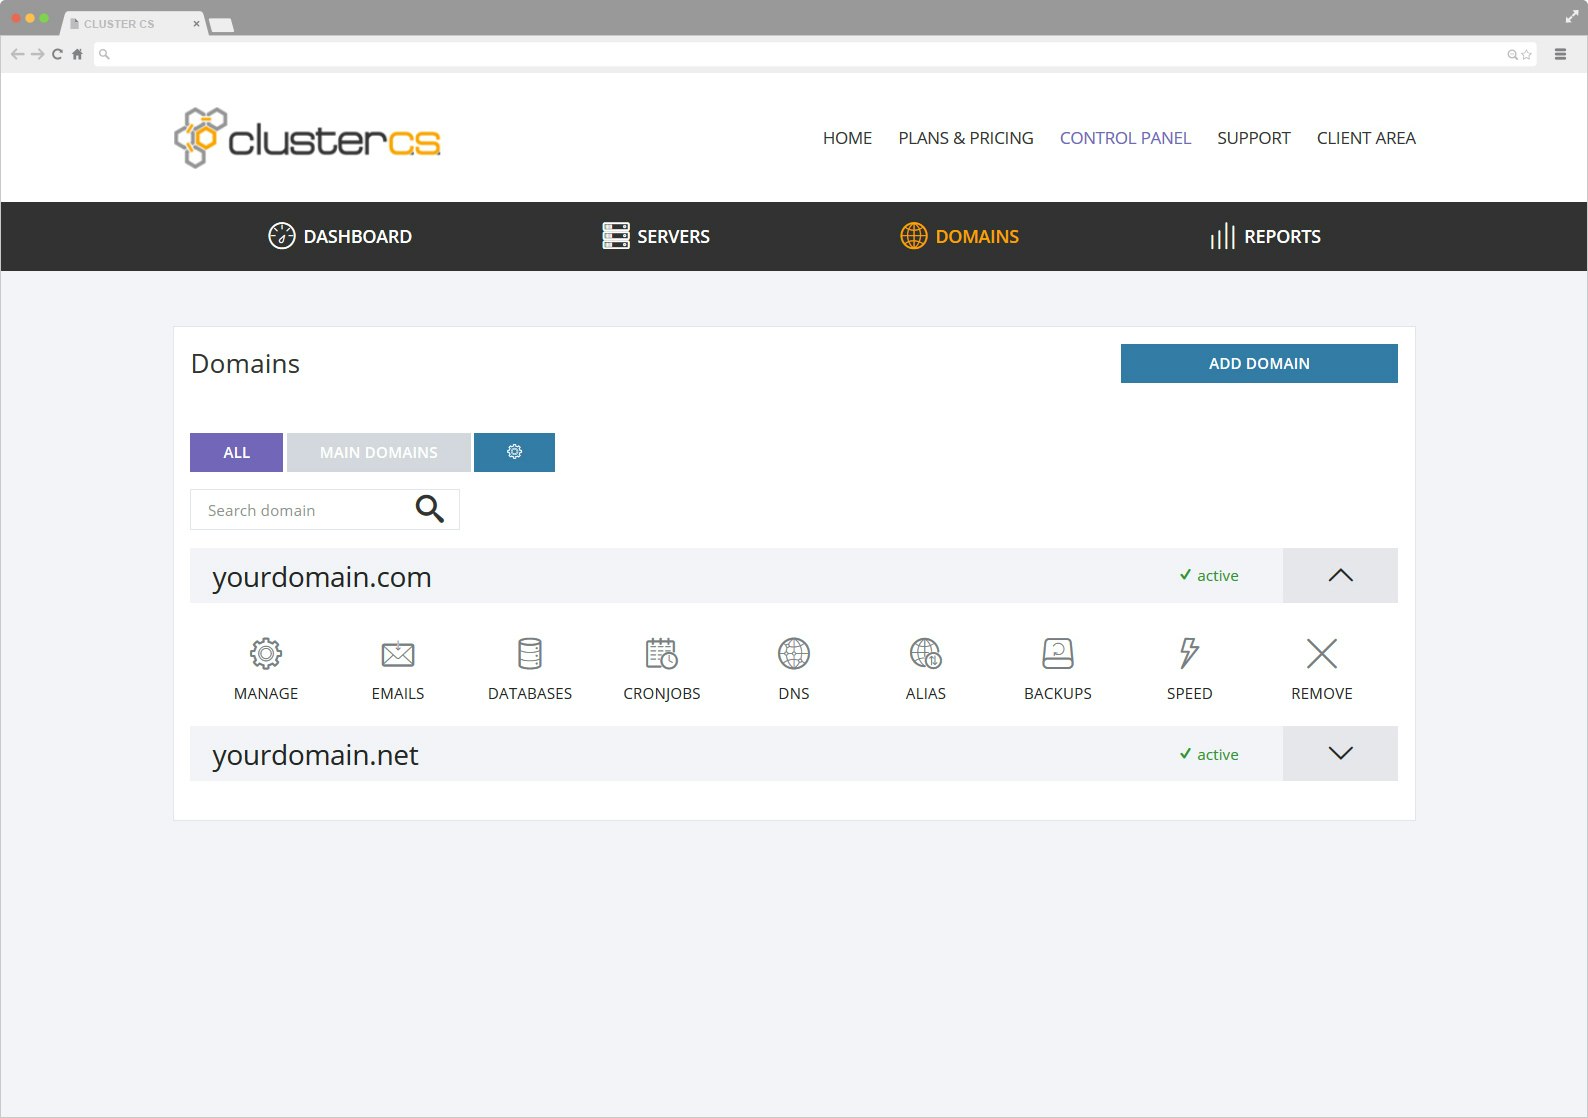Open the CLIENT AREA link
Screen dimensions: 1588x1118
[1366, 138]
